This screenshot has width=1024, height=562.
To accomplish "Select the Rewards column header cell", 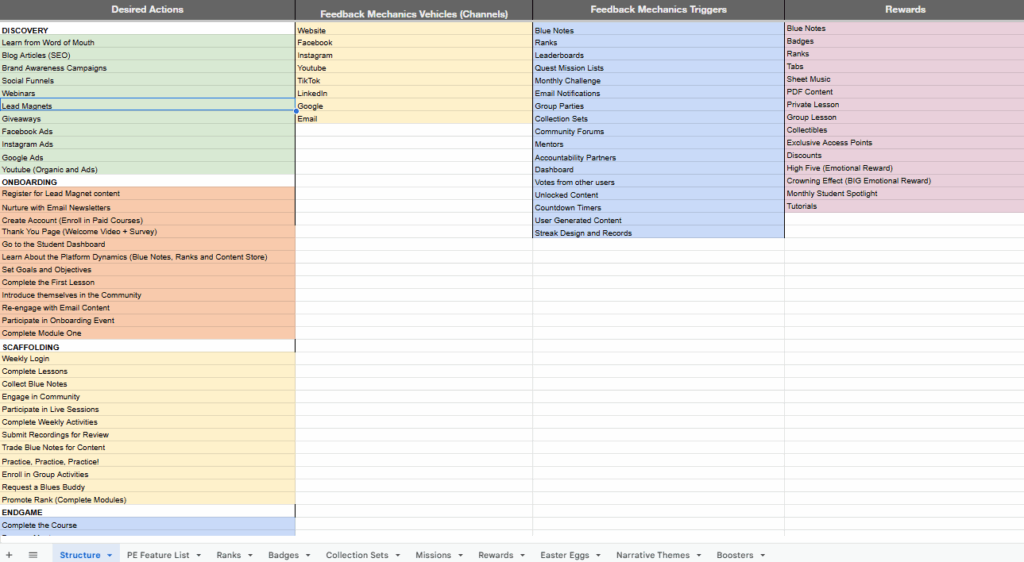I will coord(904,10).
